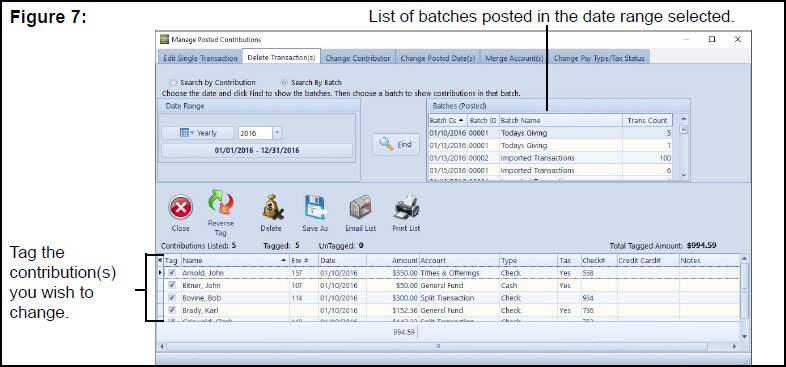This screenshot has width=786, height=367.
Task: Click the Tag column header
Action: 172,260
